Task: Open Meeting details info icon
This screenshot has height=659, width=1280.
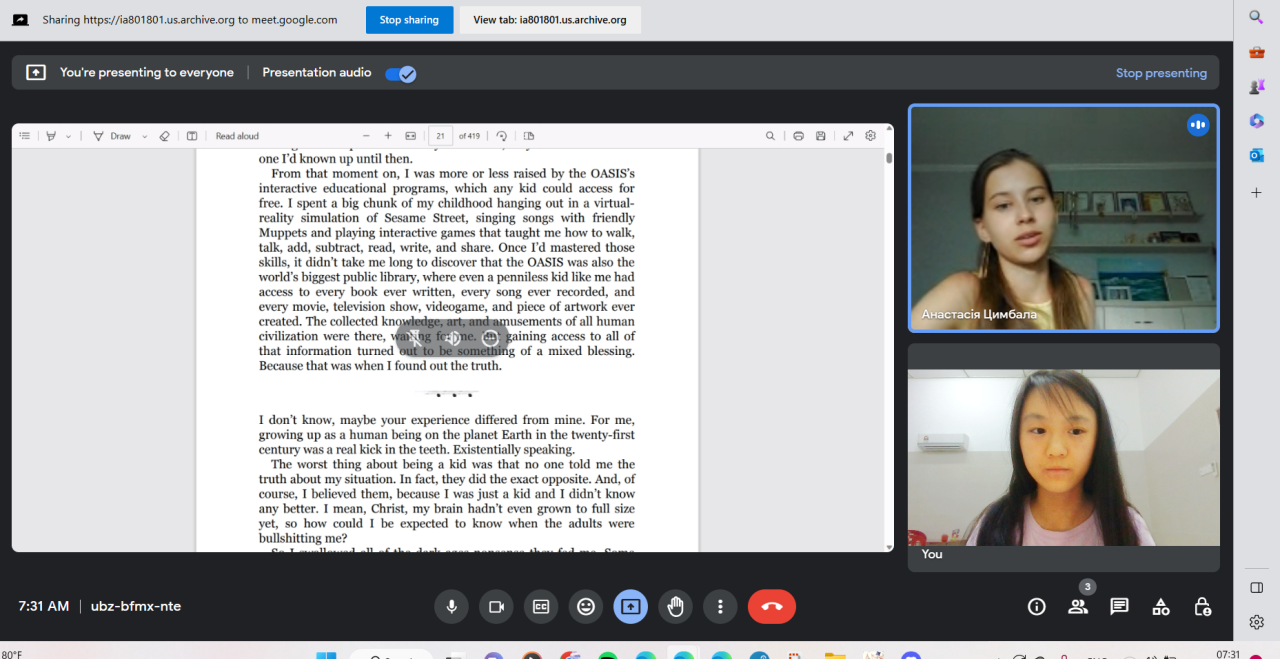Action: coord(1037,606)
